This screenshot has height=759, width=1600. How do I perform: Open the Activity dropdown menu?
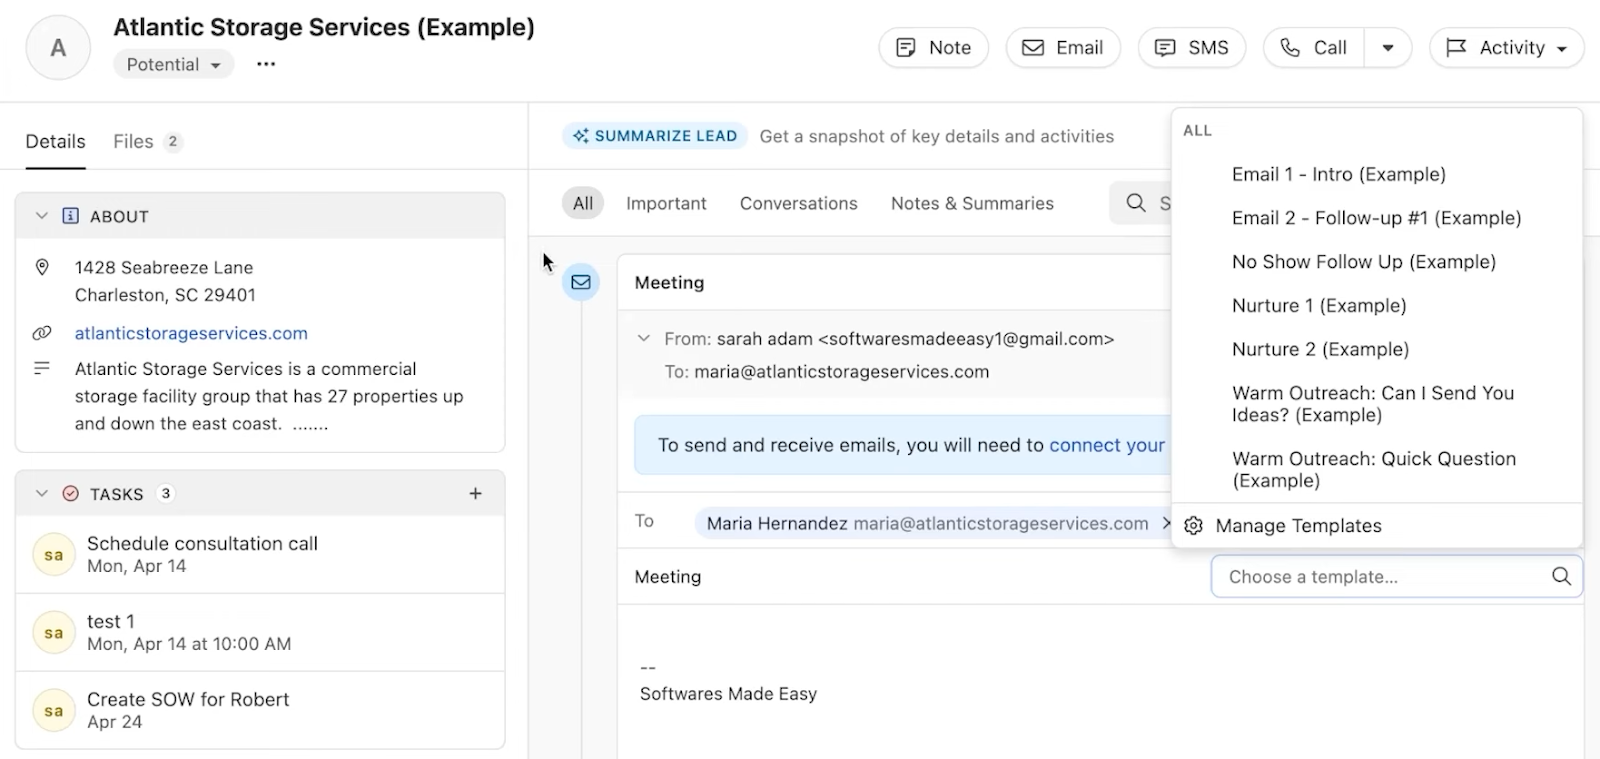pos(1506,48)
